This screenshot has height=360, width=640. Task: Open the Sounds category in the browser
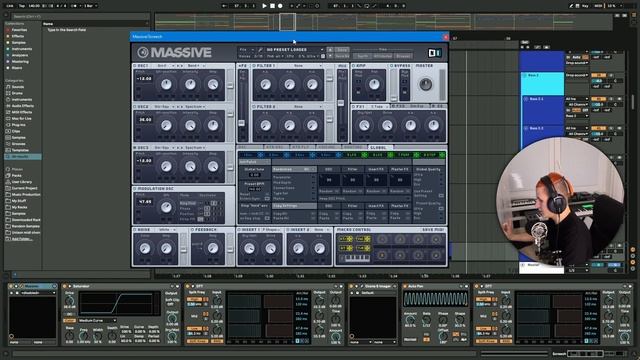pyautogui.click(x=18, y=87)
